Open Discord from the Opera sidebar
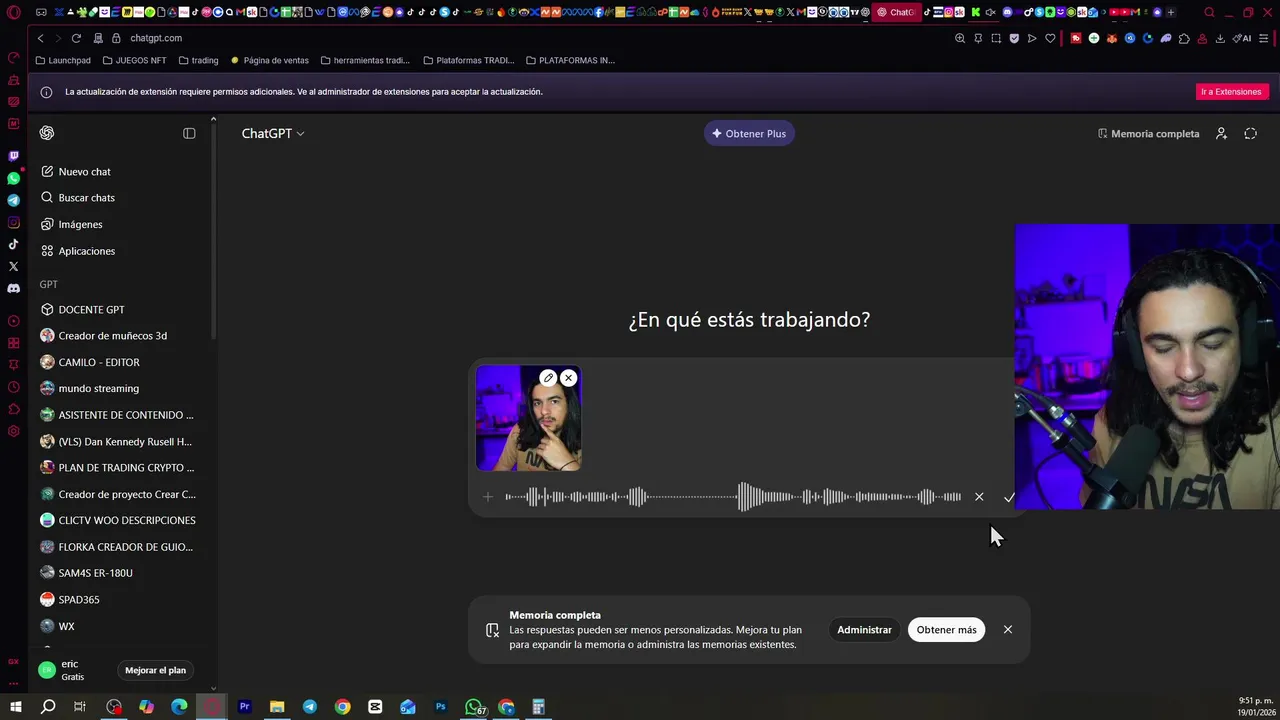Viewport: 1280px width, 720px height. [x=13, y=288]
